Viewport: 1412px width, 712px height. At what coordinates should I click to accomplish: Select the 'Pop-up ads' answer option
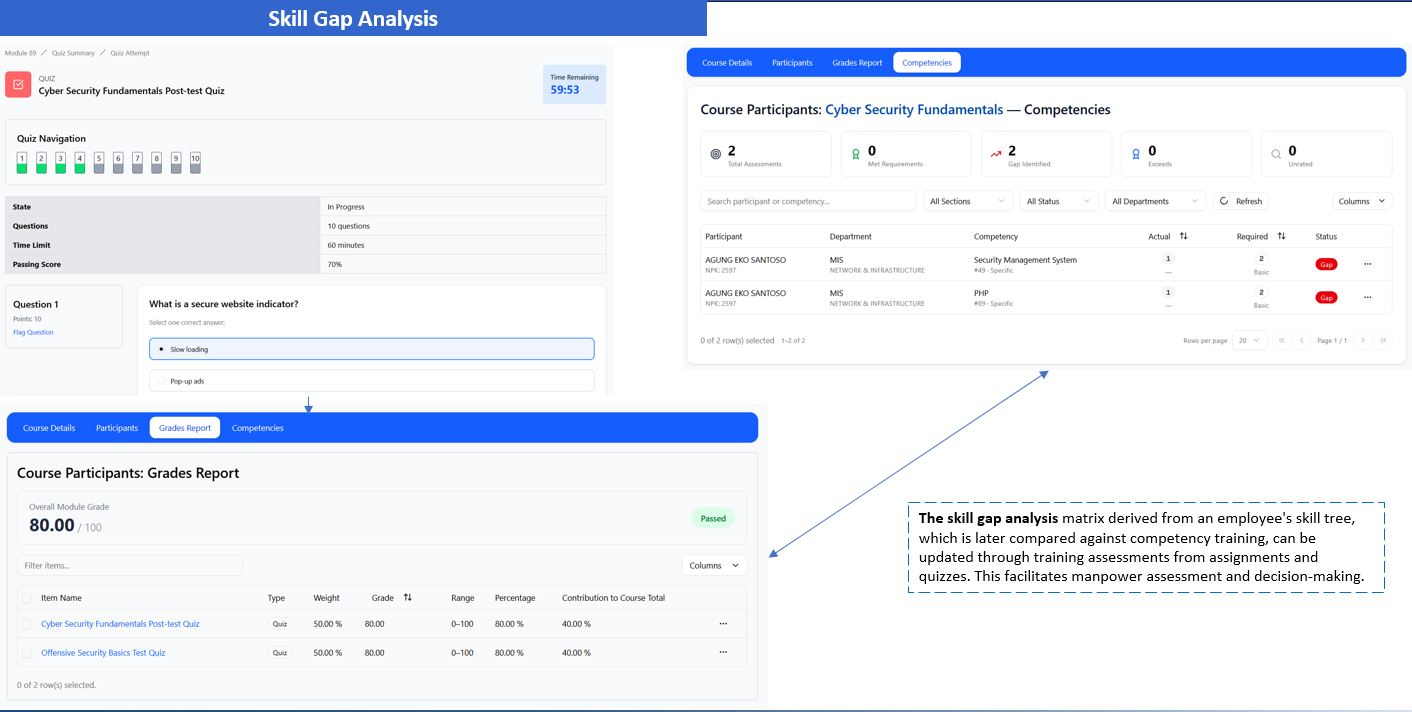pyautogui.click(x=371, y=381)
